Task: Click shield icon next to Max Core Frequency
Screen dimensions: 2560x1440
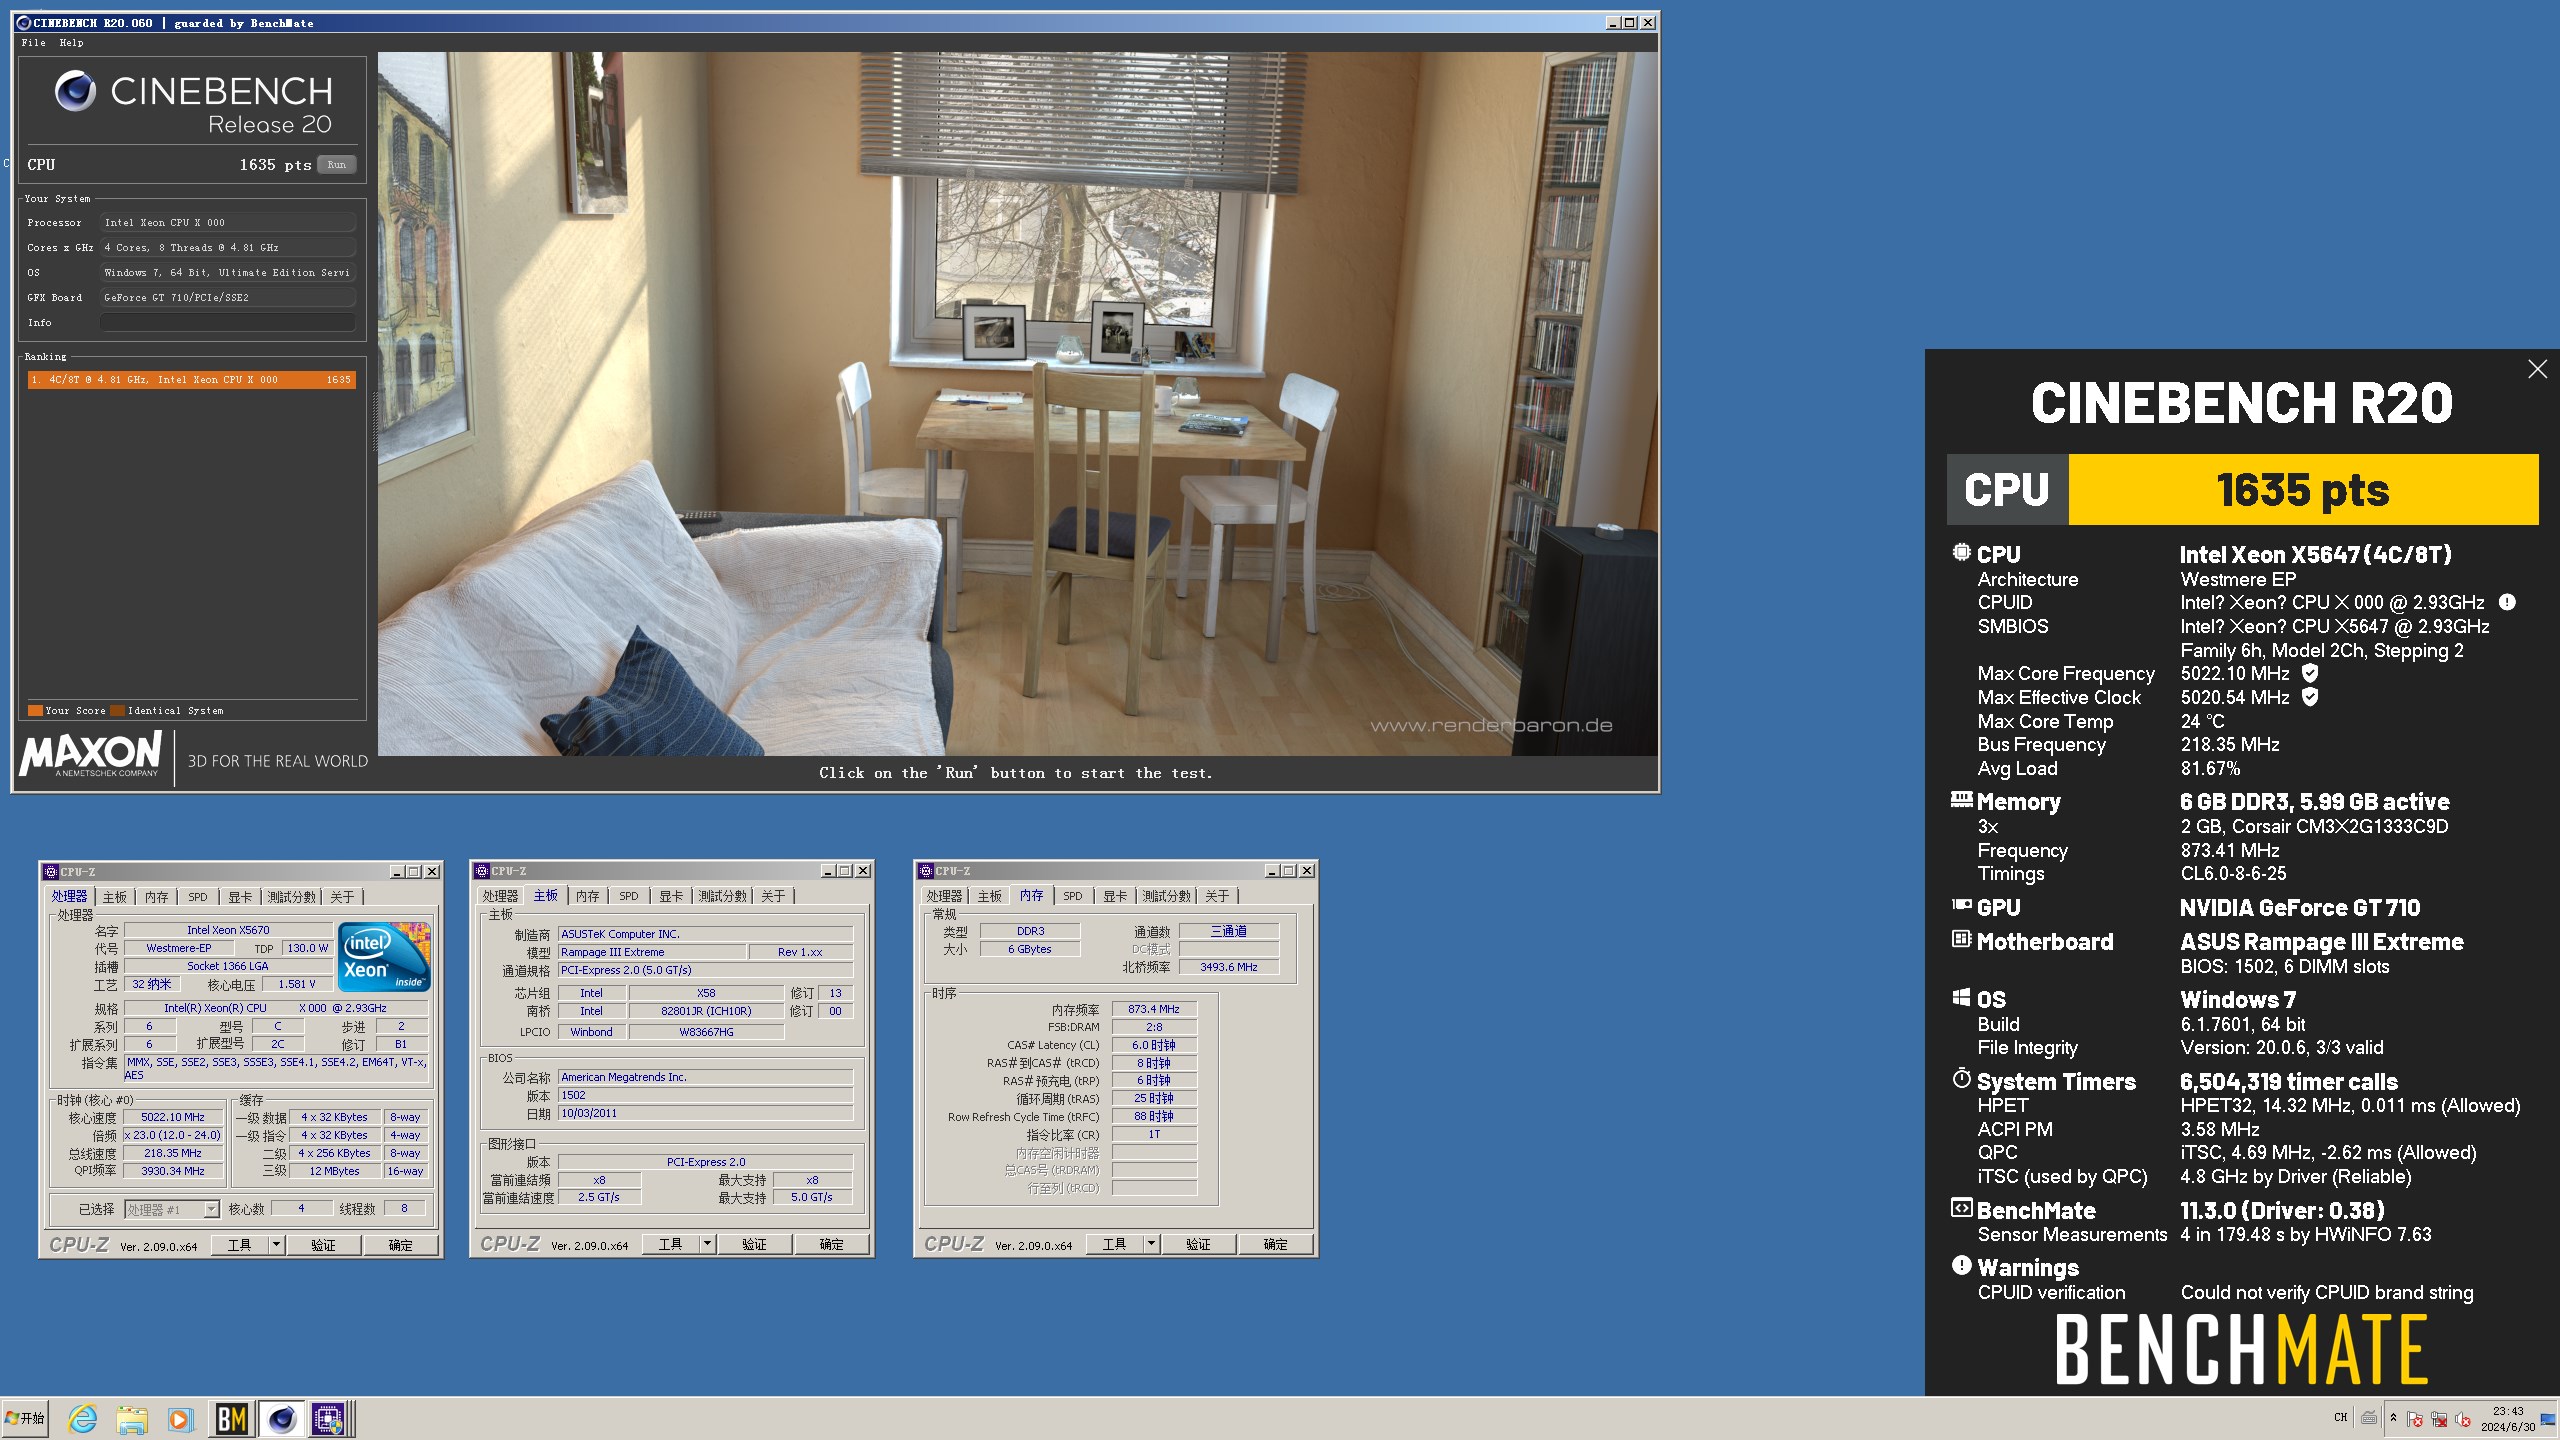Action: click(x=2310, y=673)
